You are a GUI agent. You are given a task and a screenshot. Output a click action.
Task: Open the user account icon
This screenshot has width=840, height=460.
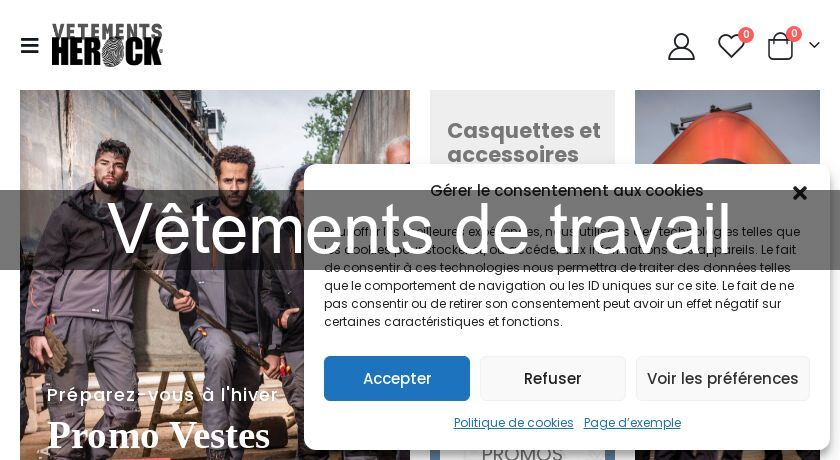click(x=681, y=47)
